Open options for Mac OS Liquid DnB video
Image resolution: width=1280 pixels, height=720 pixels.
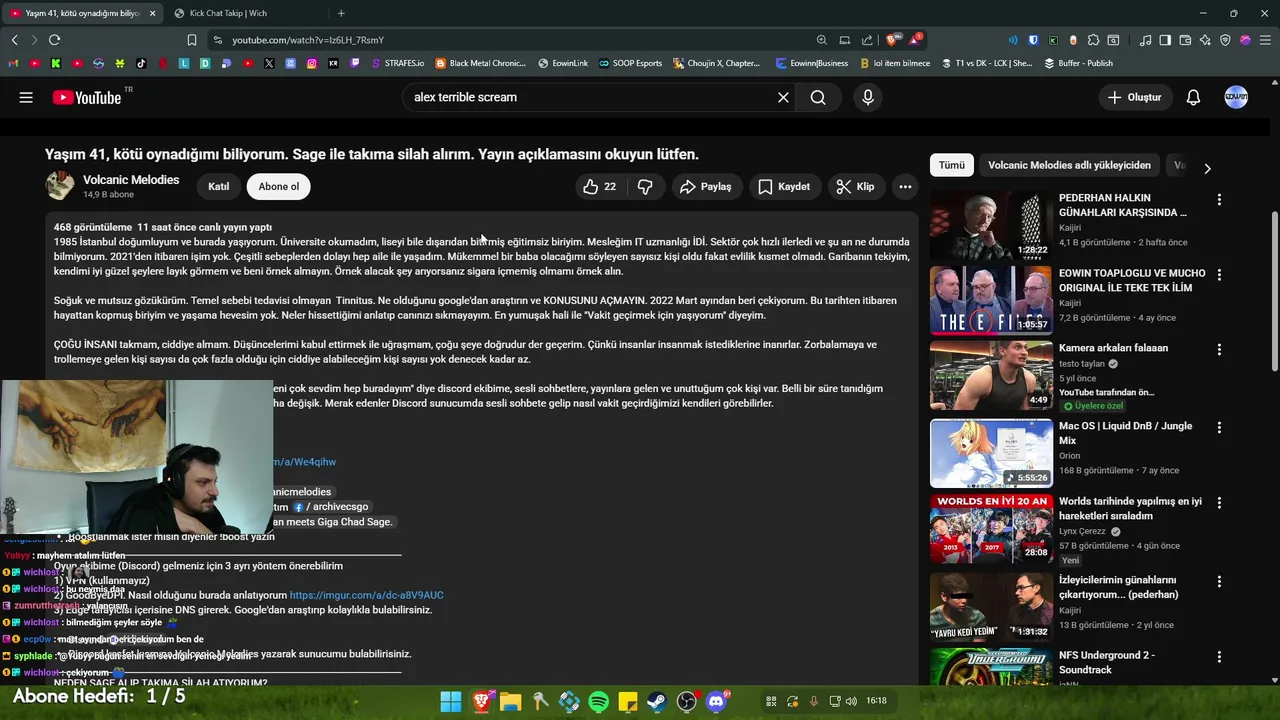click(x=1218, y=427)
